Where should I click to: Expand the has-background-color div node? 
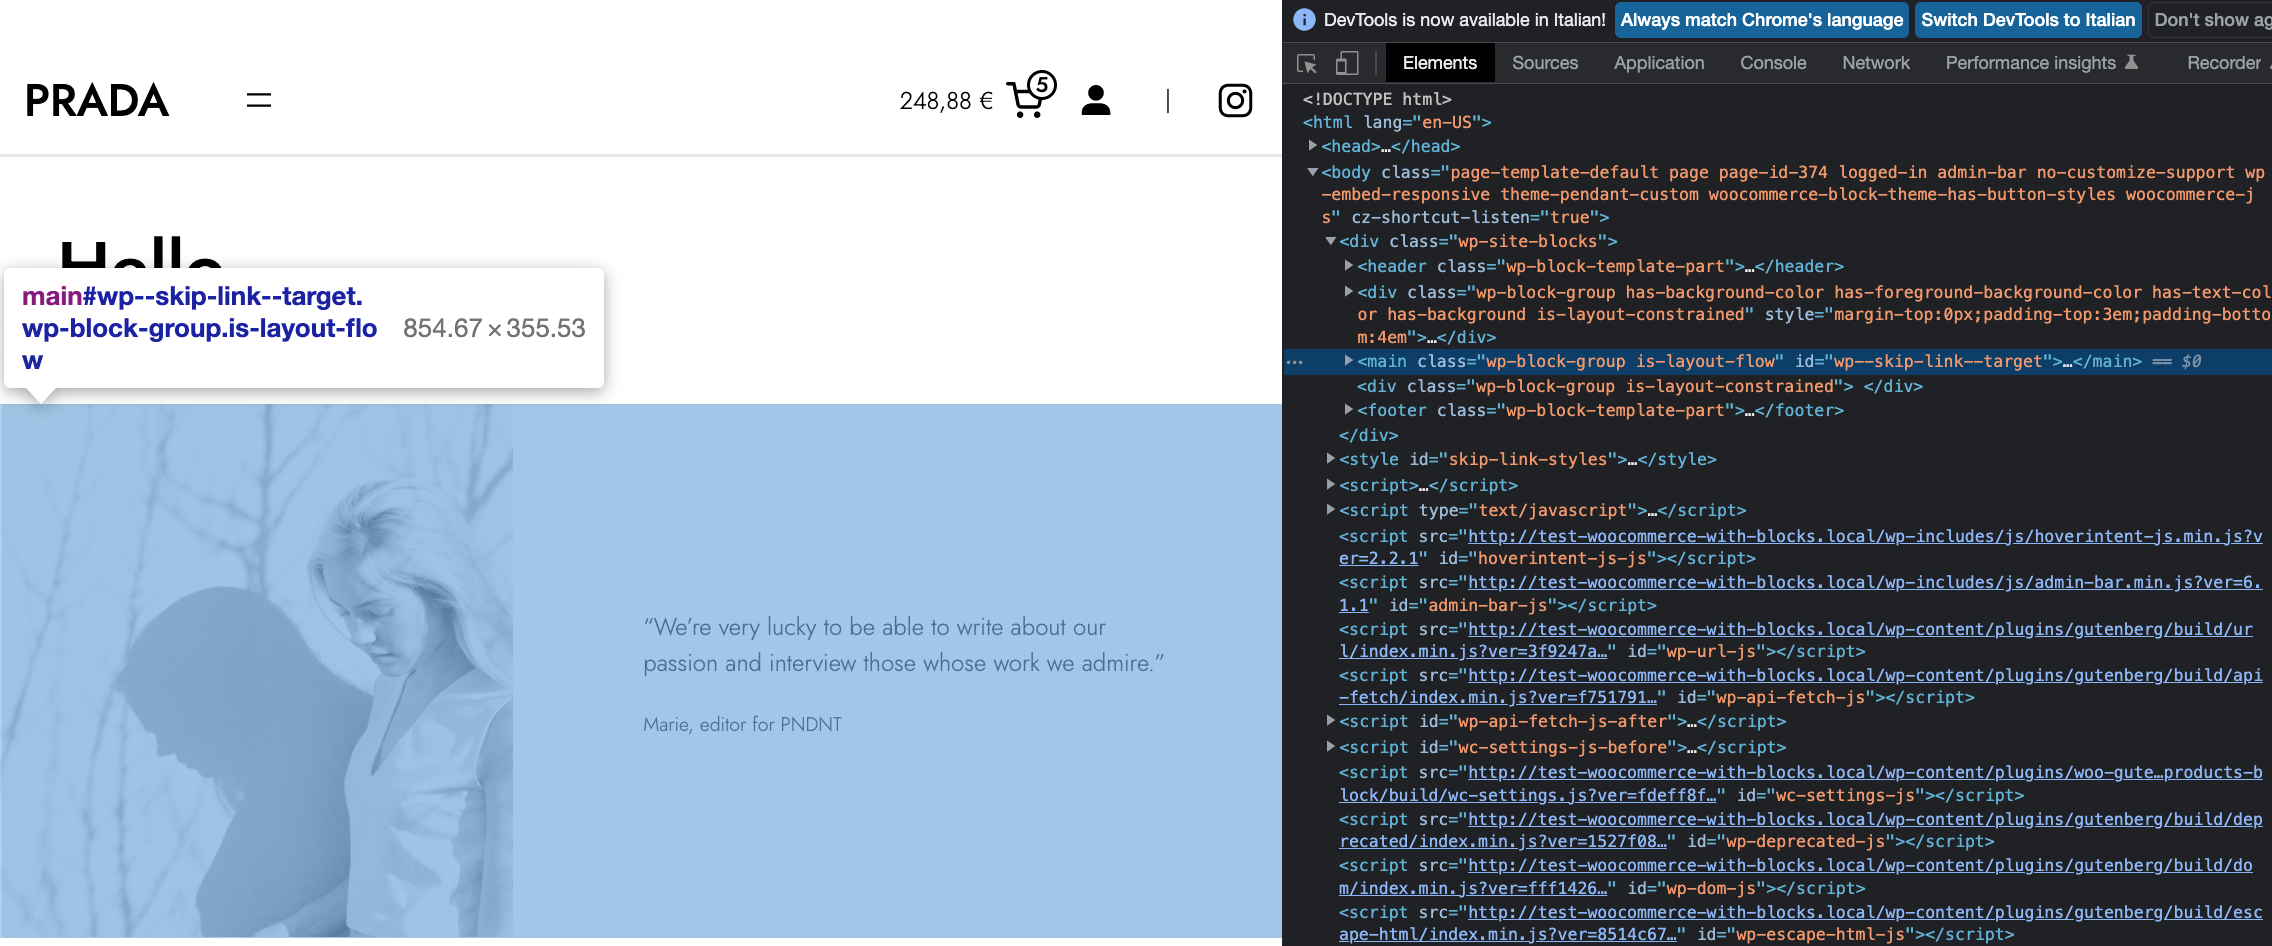coord(1348,292)
